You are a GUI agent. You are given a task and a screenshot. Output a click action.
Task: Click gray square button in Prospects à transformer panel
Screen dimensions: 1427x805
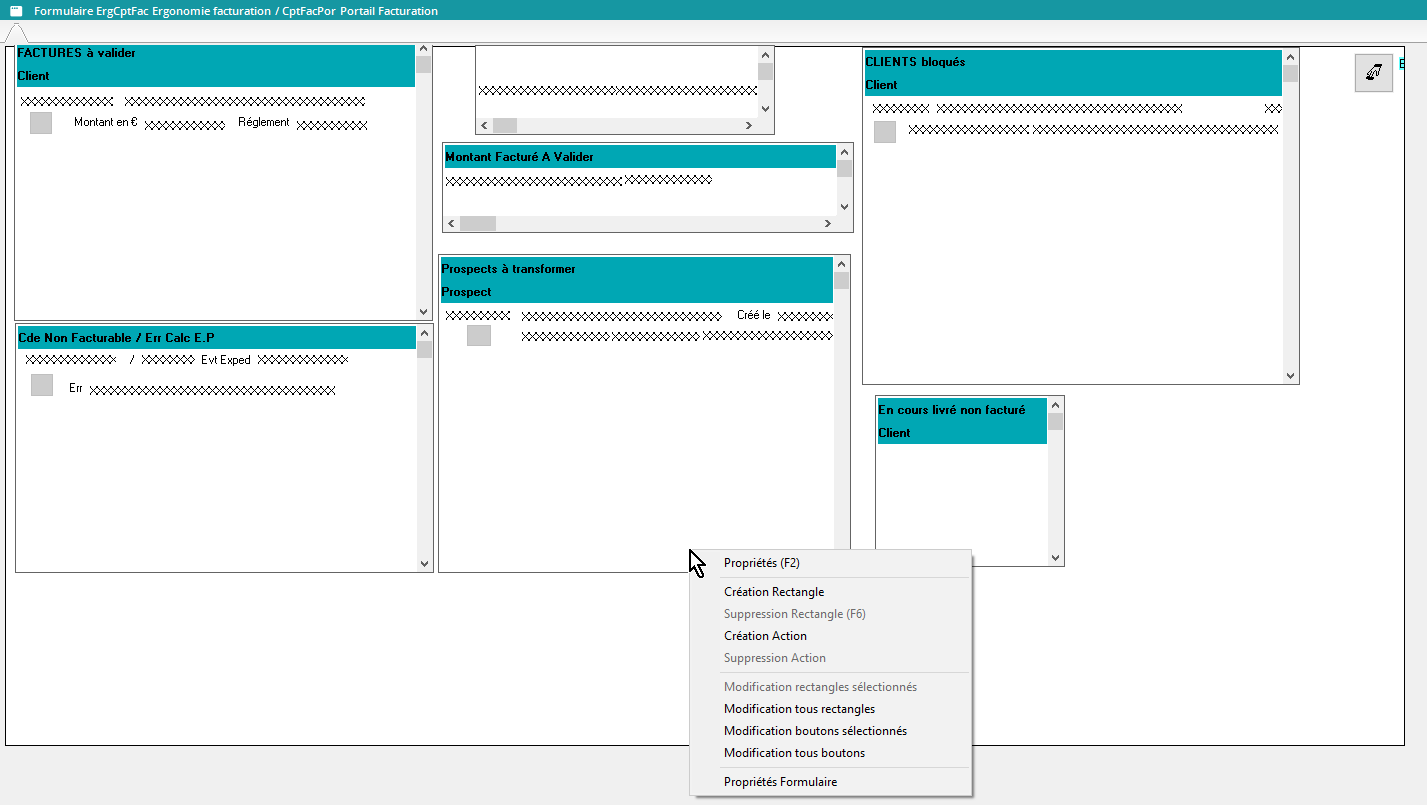click(479, 336)
